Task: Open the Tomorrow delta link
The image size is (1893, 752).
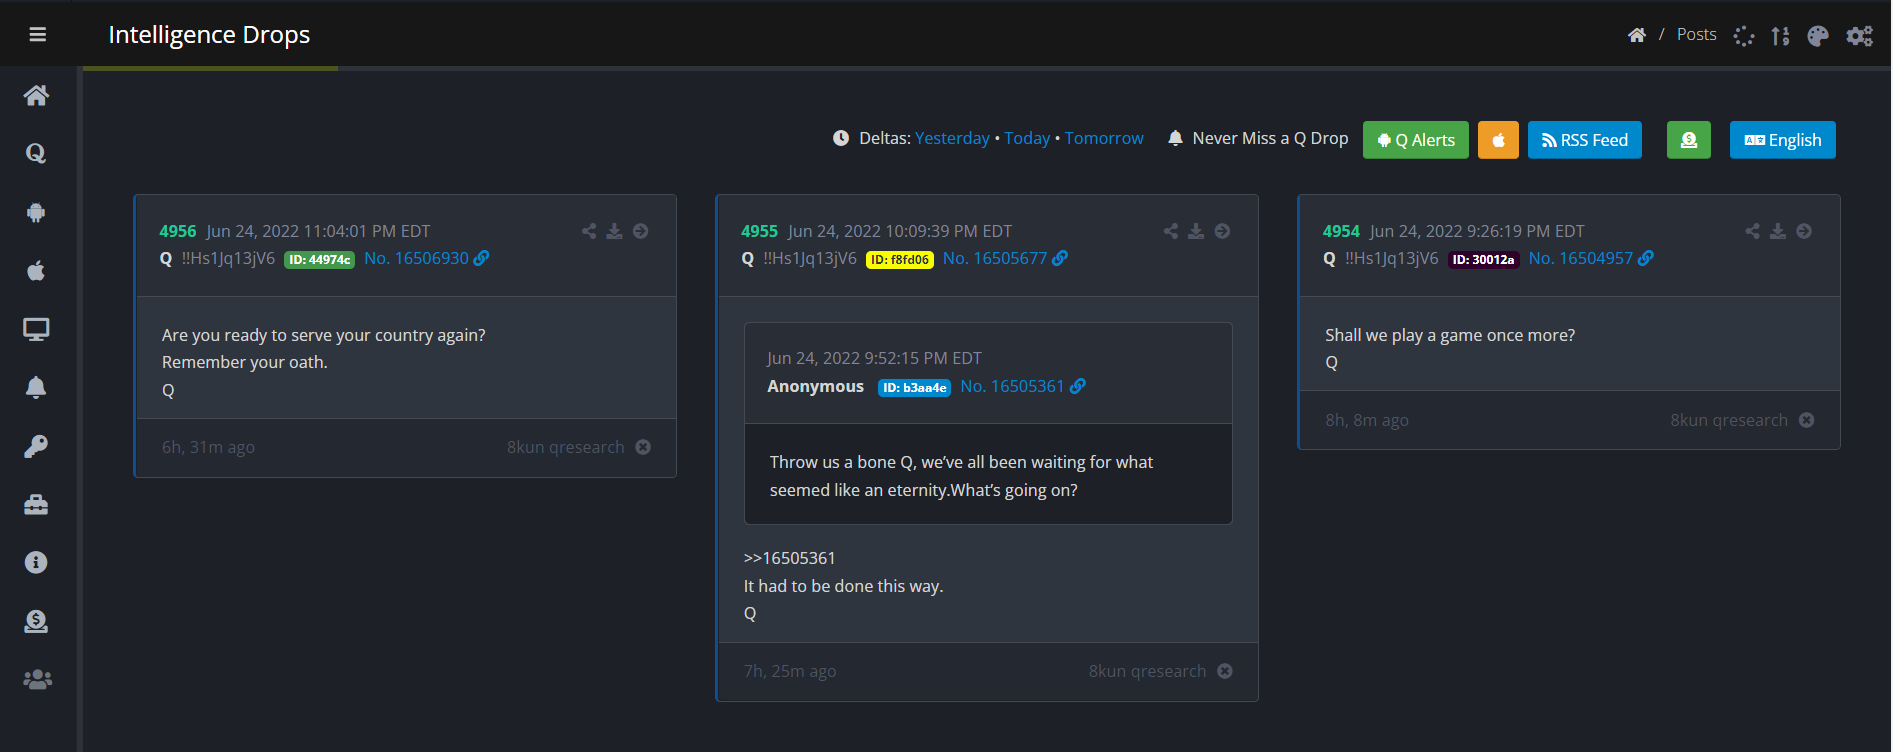Action: (1104, 138)
